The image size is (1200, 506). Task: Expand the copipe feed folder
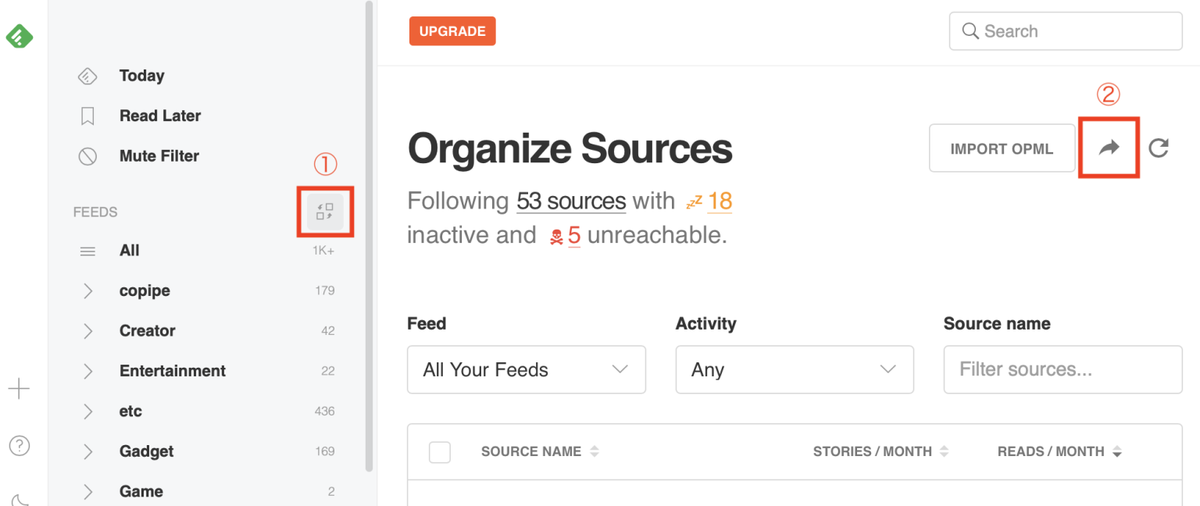pos(88,291)
